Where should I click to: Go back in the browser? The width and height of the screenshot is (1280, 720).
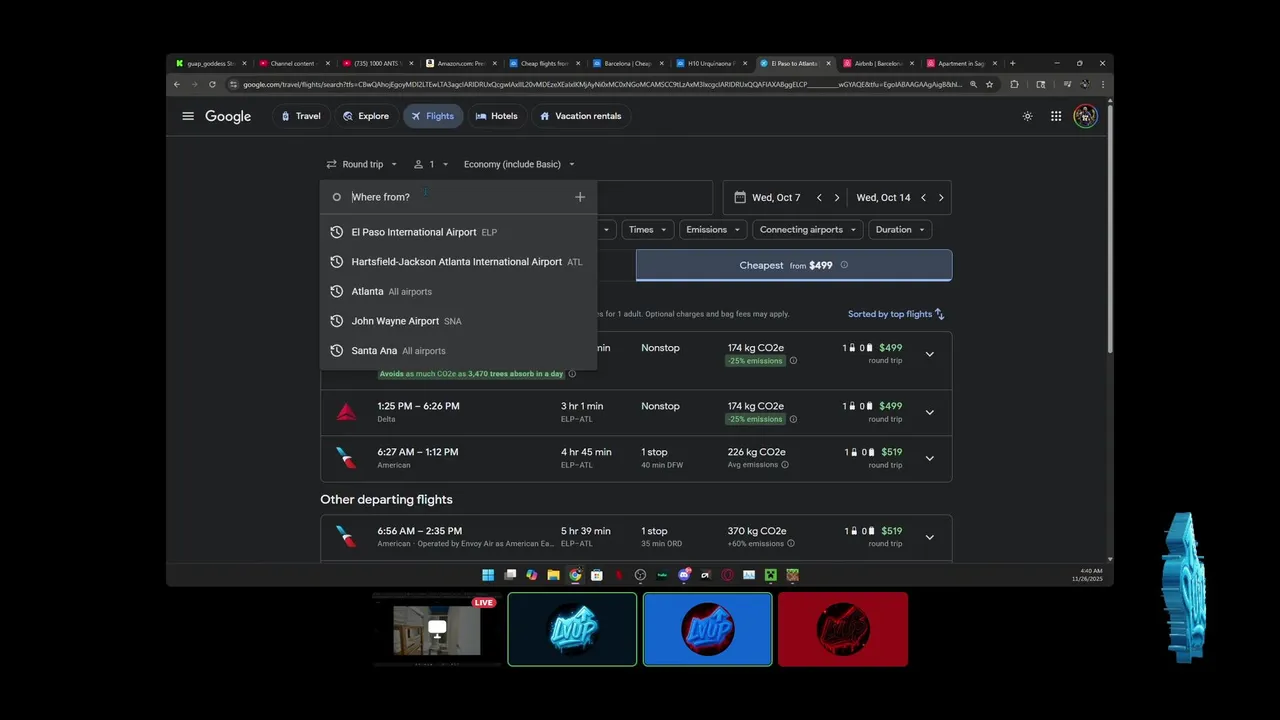[177, 85]
